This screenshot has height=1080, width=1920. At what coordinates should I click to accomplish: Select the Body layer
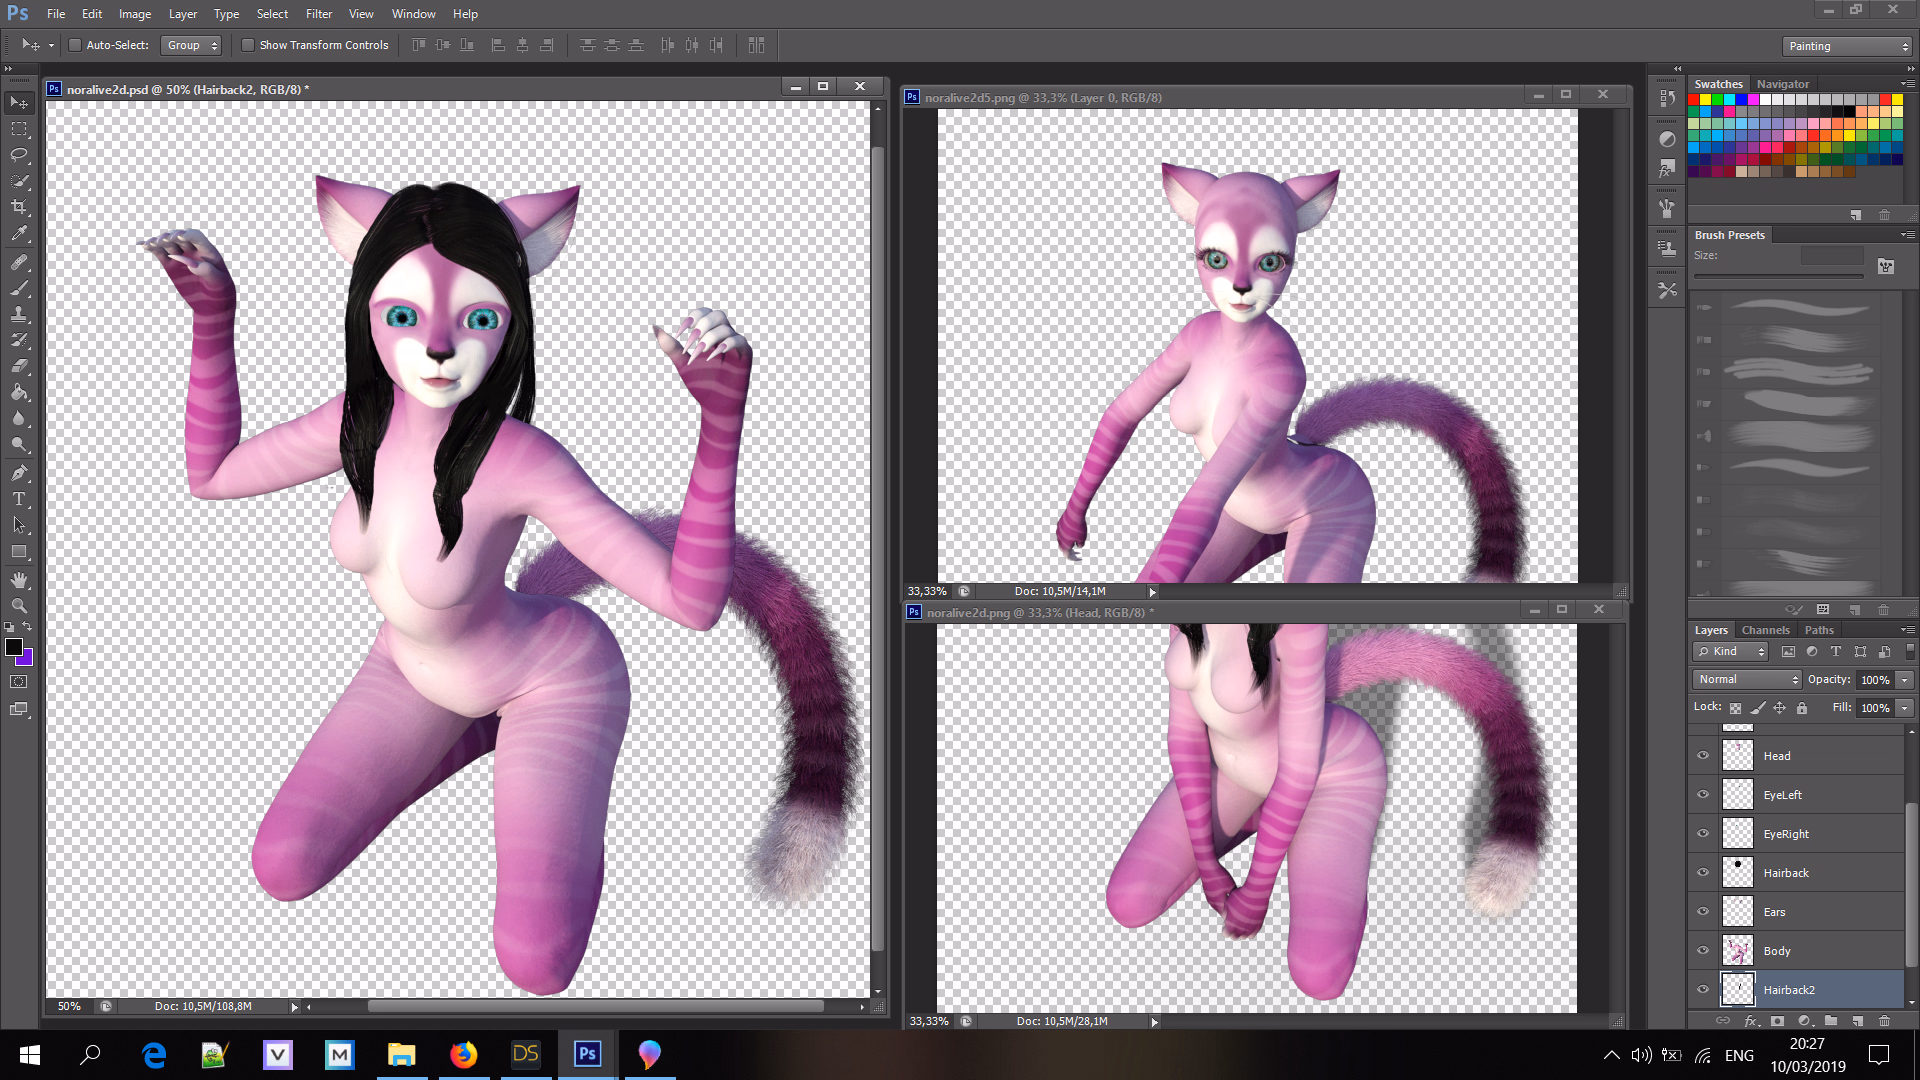[1811, 951]
